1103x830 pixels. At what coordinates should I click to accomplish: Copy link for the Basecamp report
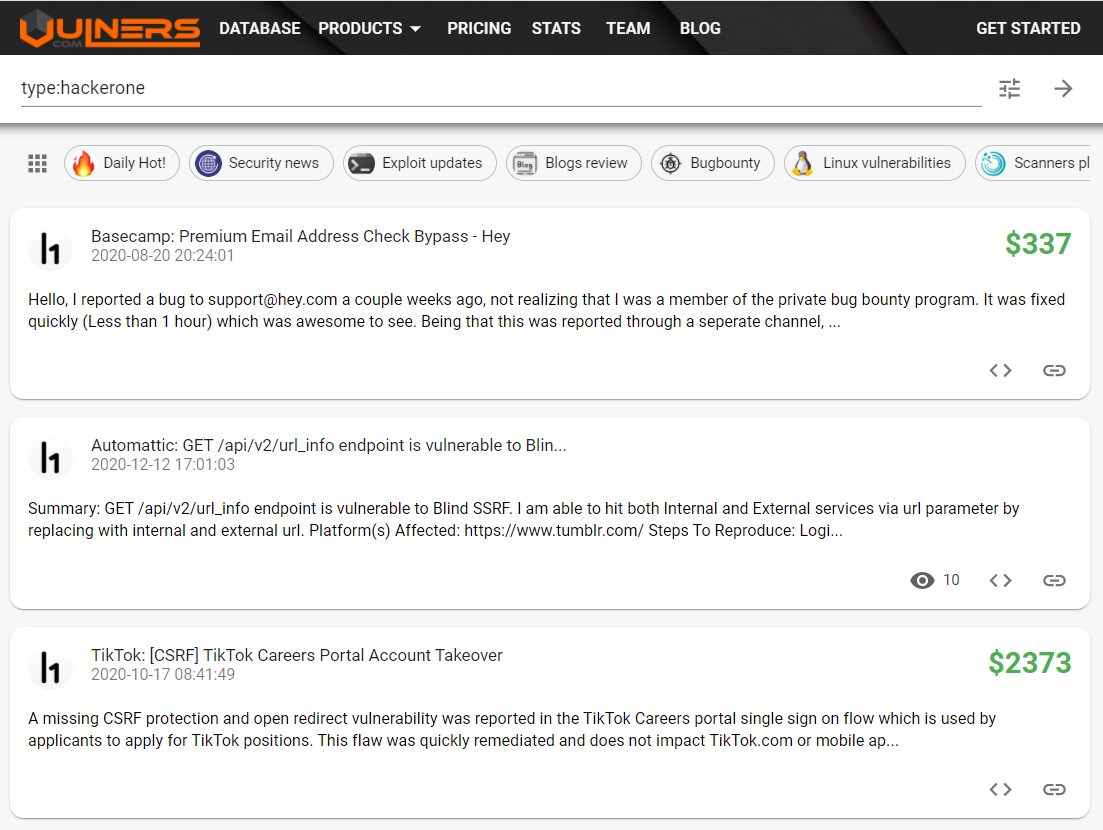(x=1054, y=370)
